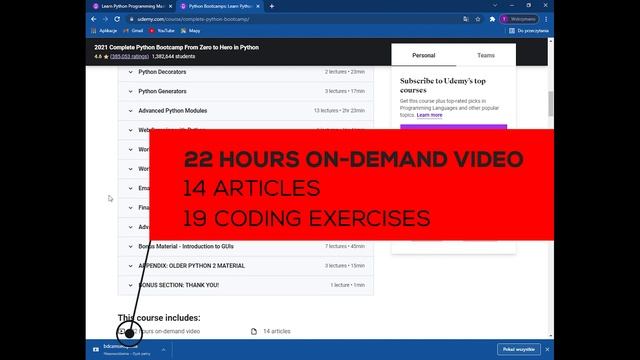Click the sticky header course title
The width and height of the screenshot is (640, 360).
[x=176, y=47]
